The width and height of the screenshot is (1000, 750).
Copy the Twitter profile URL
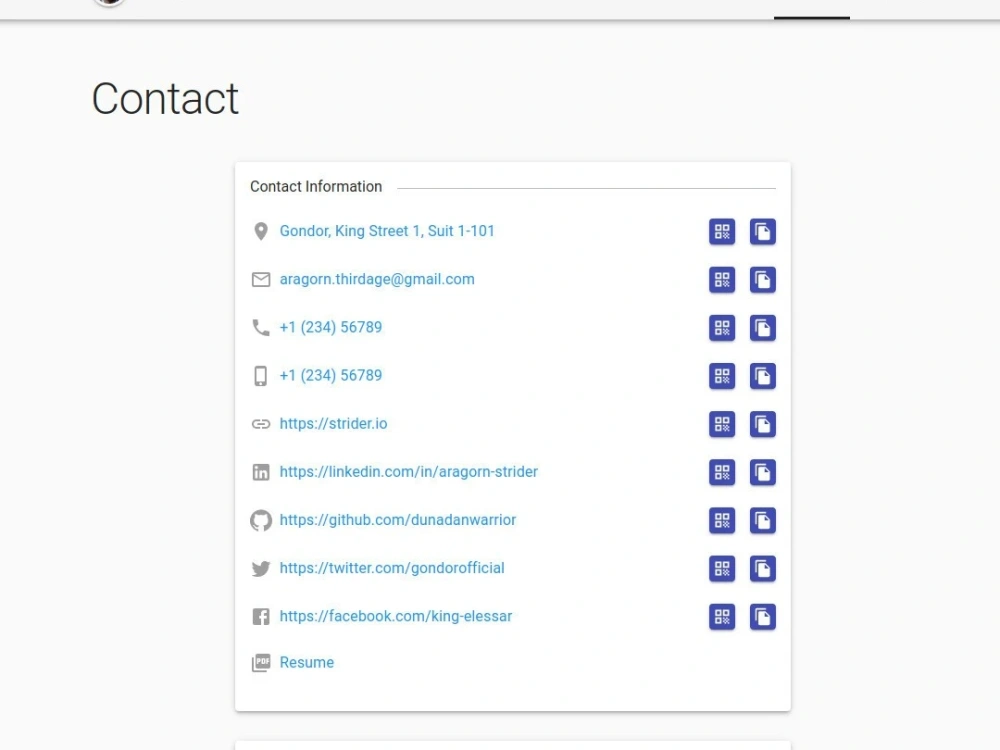coord(763,569)
